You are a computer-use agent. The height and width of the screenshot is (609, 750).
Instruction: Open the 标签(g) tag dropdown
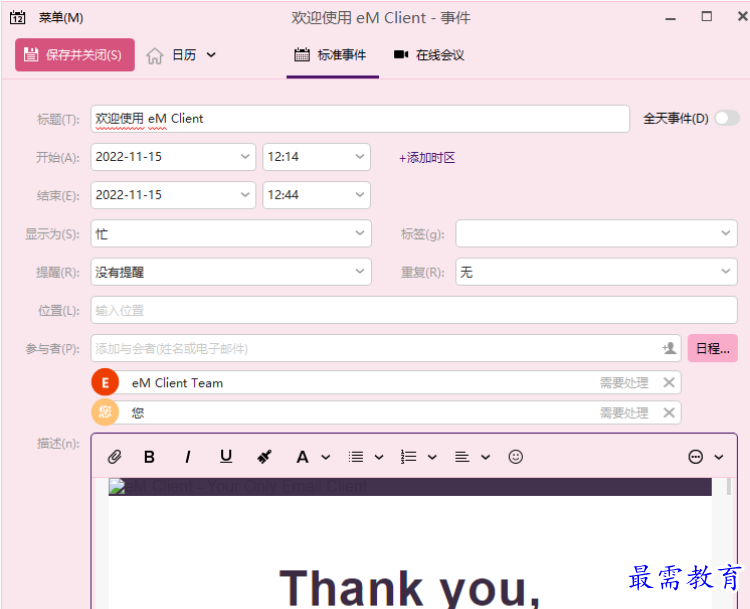tap(596, 233)
